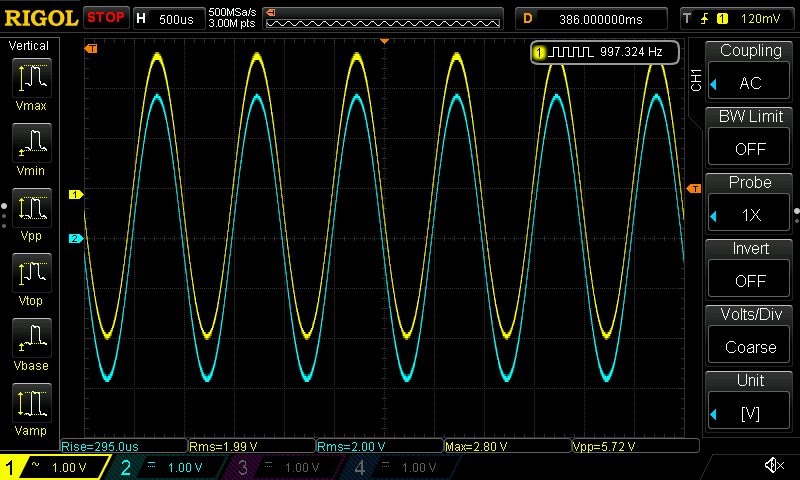This screenshot has height=480, width=800.
Task: Click the trigger level 120mV readout
Action: tap(760, 19)
